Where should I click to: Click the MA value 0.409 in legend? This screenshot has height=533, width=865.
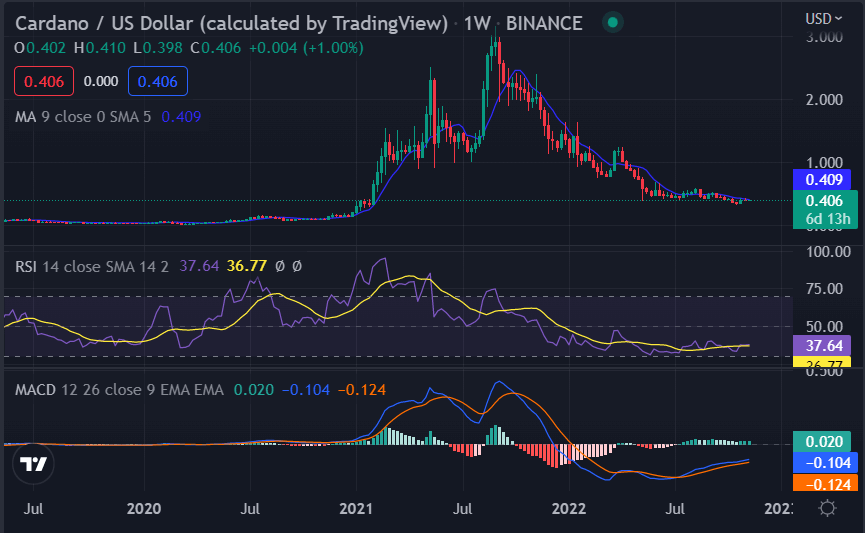[181, 116]
